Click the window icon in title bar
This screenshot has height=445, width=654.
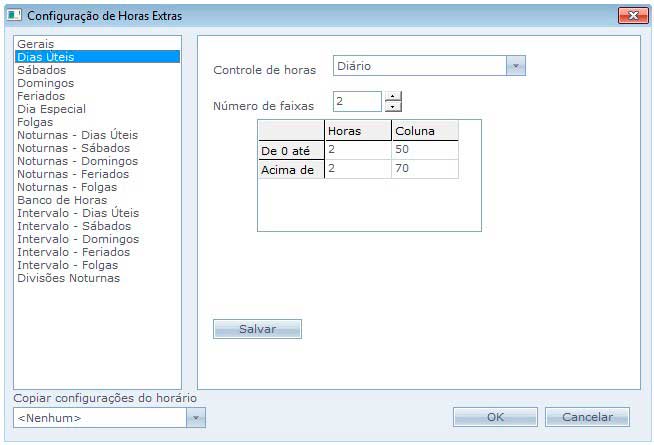pos(14,16)
